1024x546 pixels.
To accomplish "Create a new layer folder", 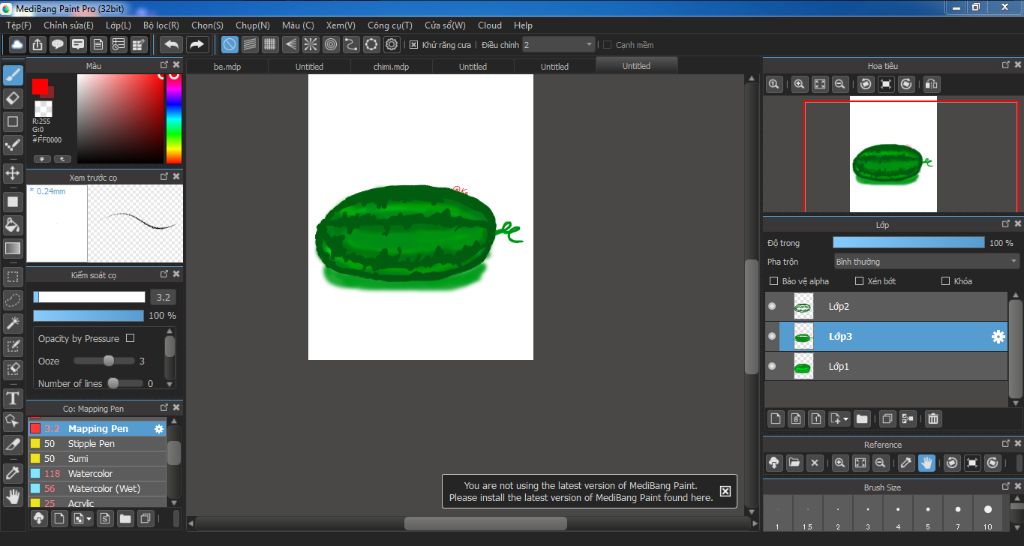I will 862,419.
